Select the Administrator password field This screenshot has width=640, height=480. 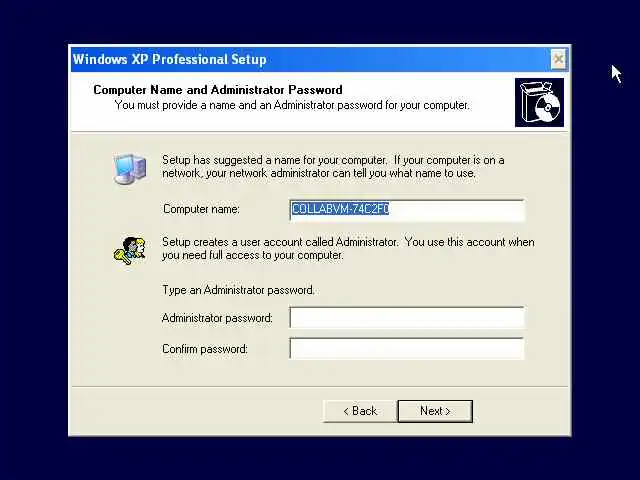pos(407,318)
